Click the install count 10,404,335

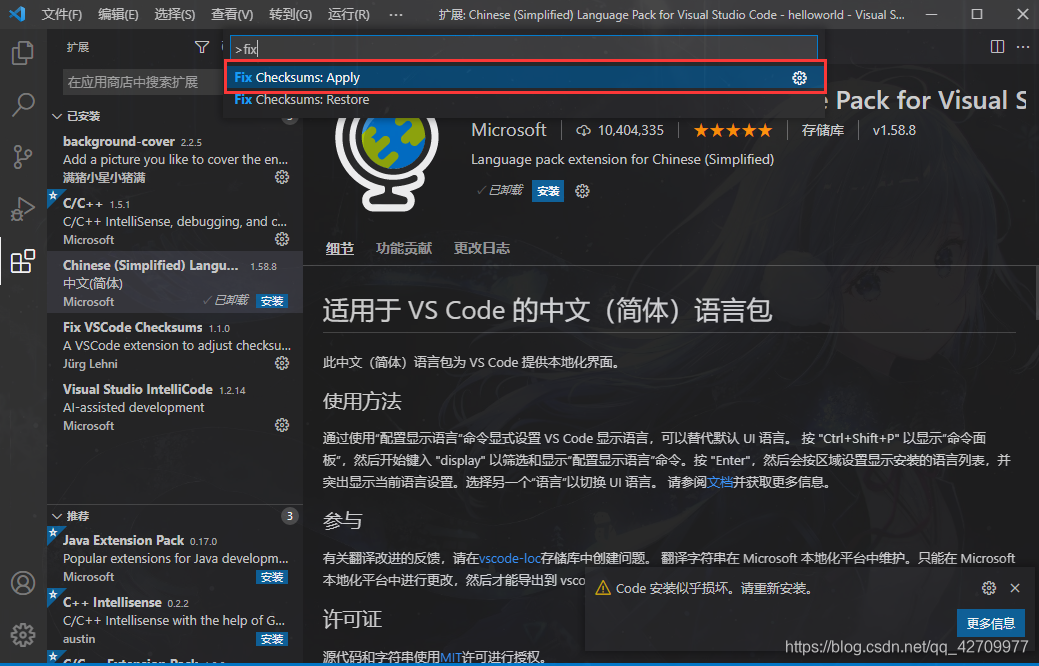tap(620, 131)
